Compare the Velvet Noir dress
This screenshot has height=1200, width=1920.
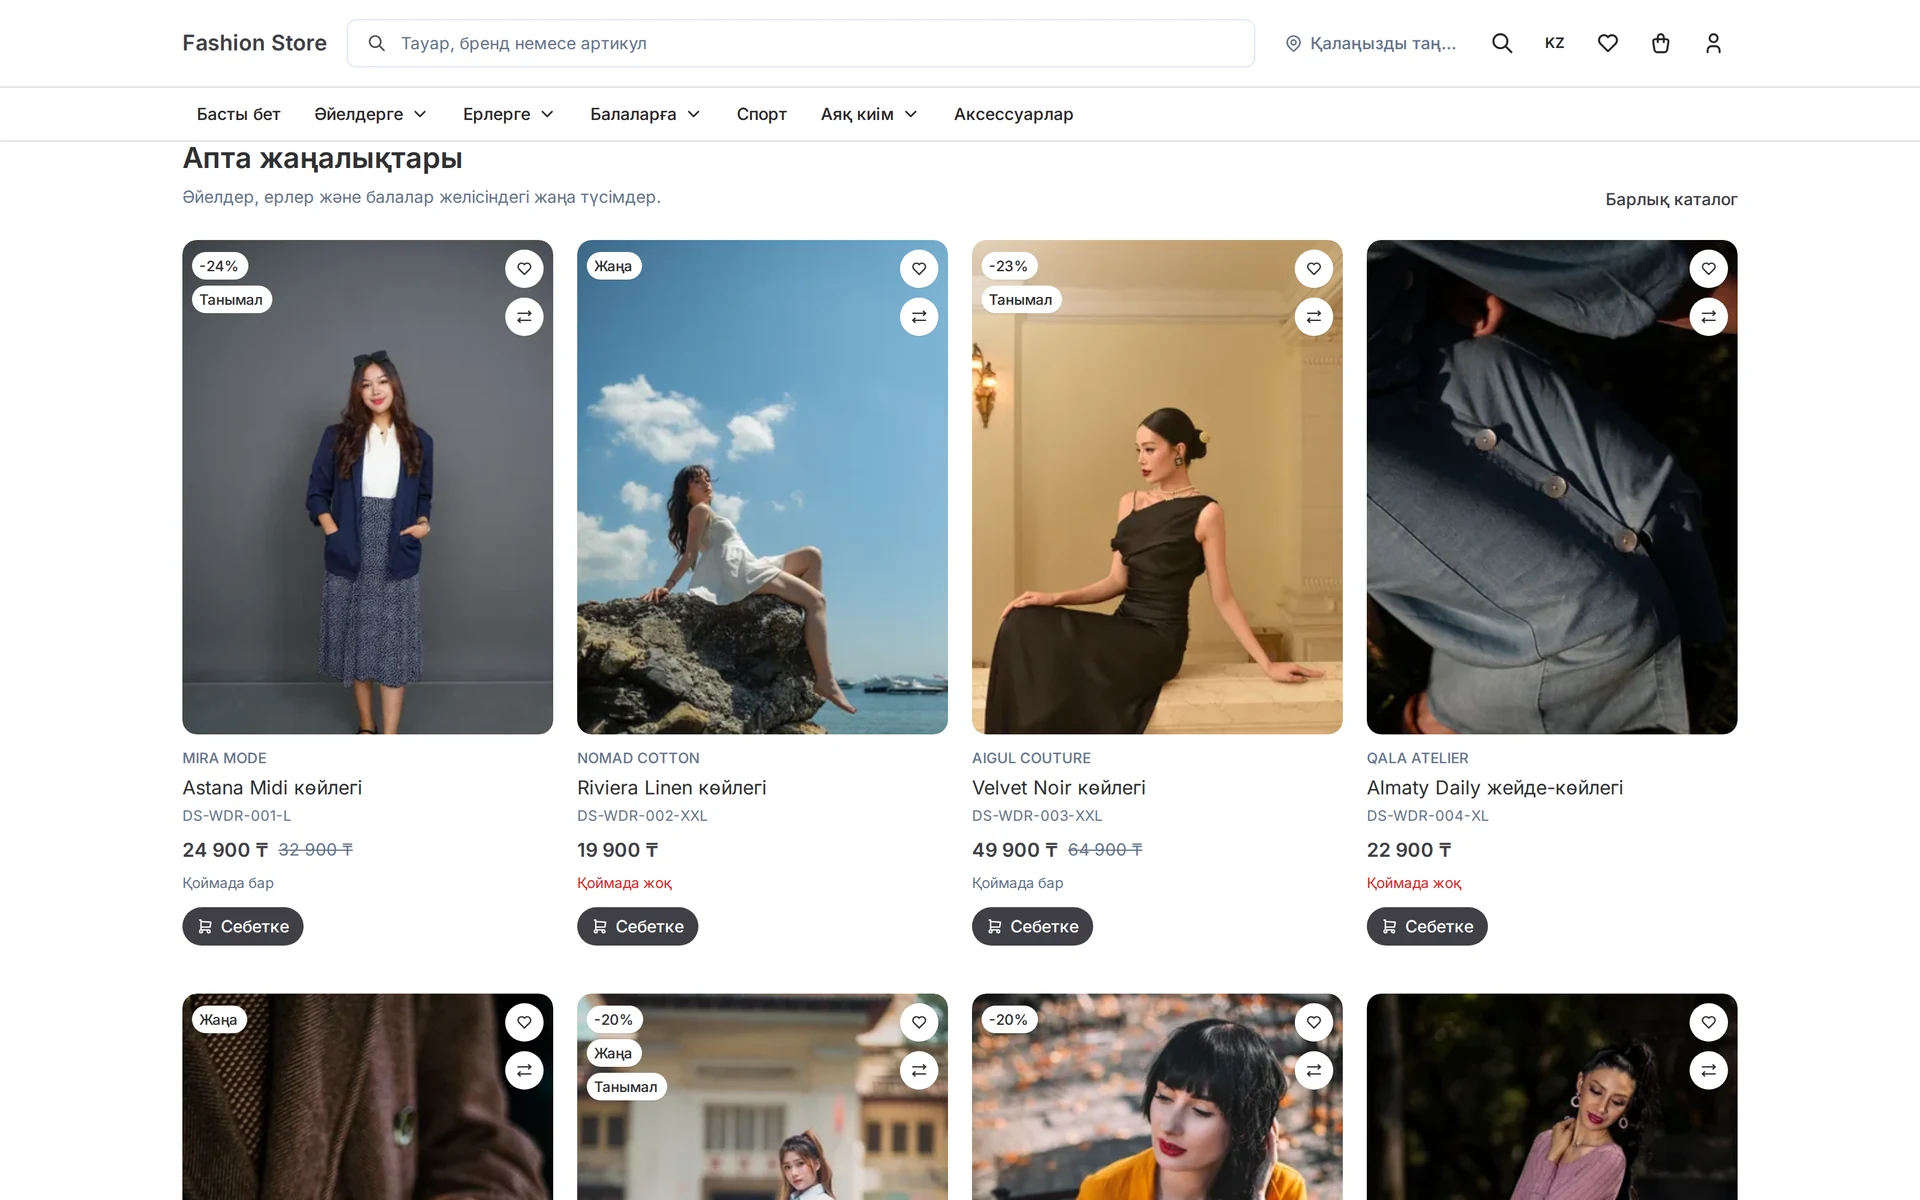pyautogui.click(x=1314, y=317)
